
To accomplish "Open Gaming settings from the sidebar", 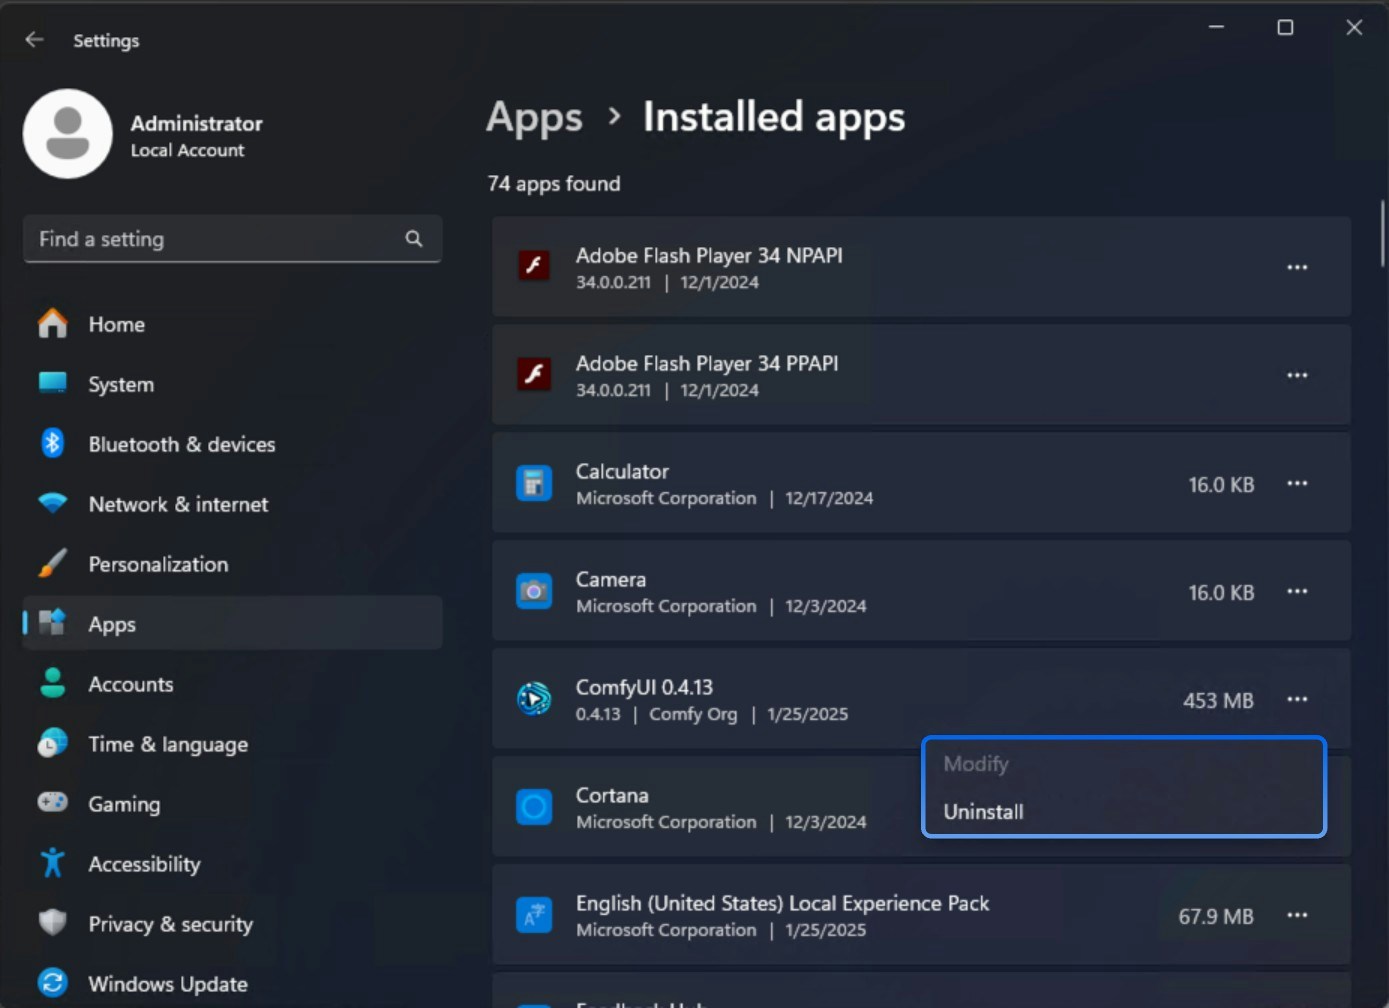I will 51,804.
